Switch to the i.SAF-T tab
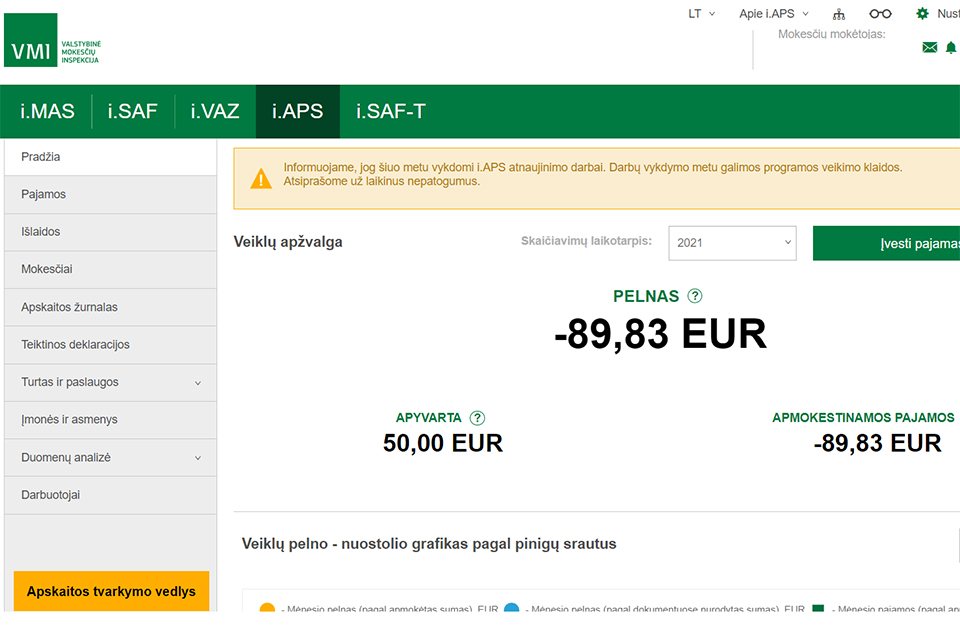The image size is (960, 640). click(x=390, y=111)
